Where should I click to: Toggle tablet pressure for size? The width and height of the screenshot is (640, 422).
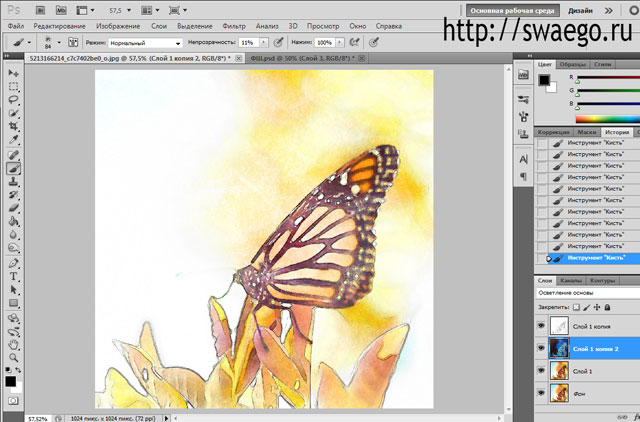click(373, 42)
